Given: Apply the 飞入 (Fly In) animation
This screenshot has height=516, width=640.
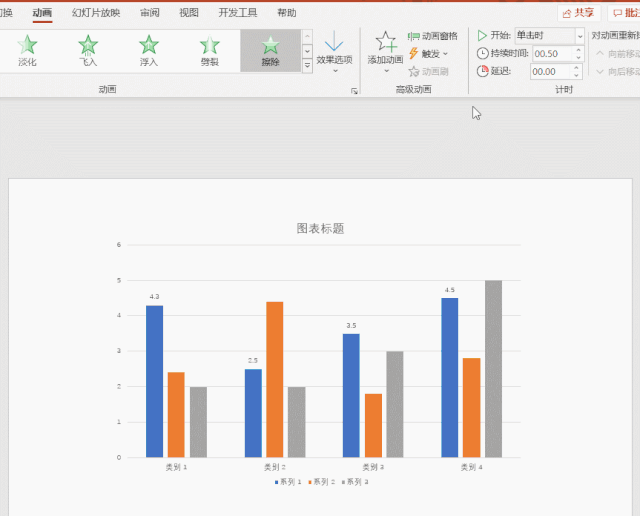Looking at the screenshot, I should coord(88,51).
